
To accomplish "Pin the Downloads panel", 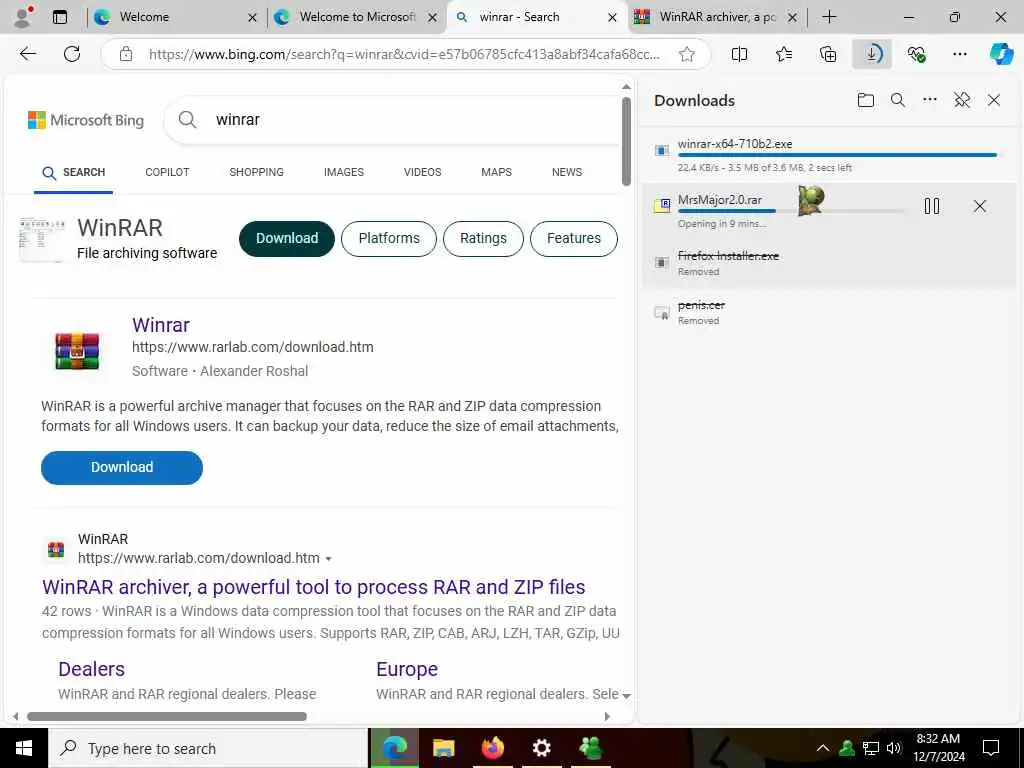I will point(962,100).
